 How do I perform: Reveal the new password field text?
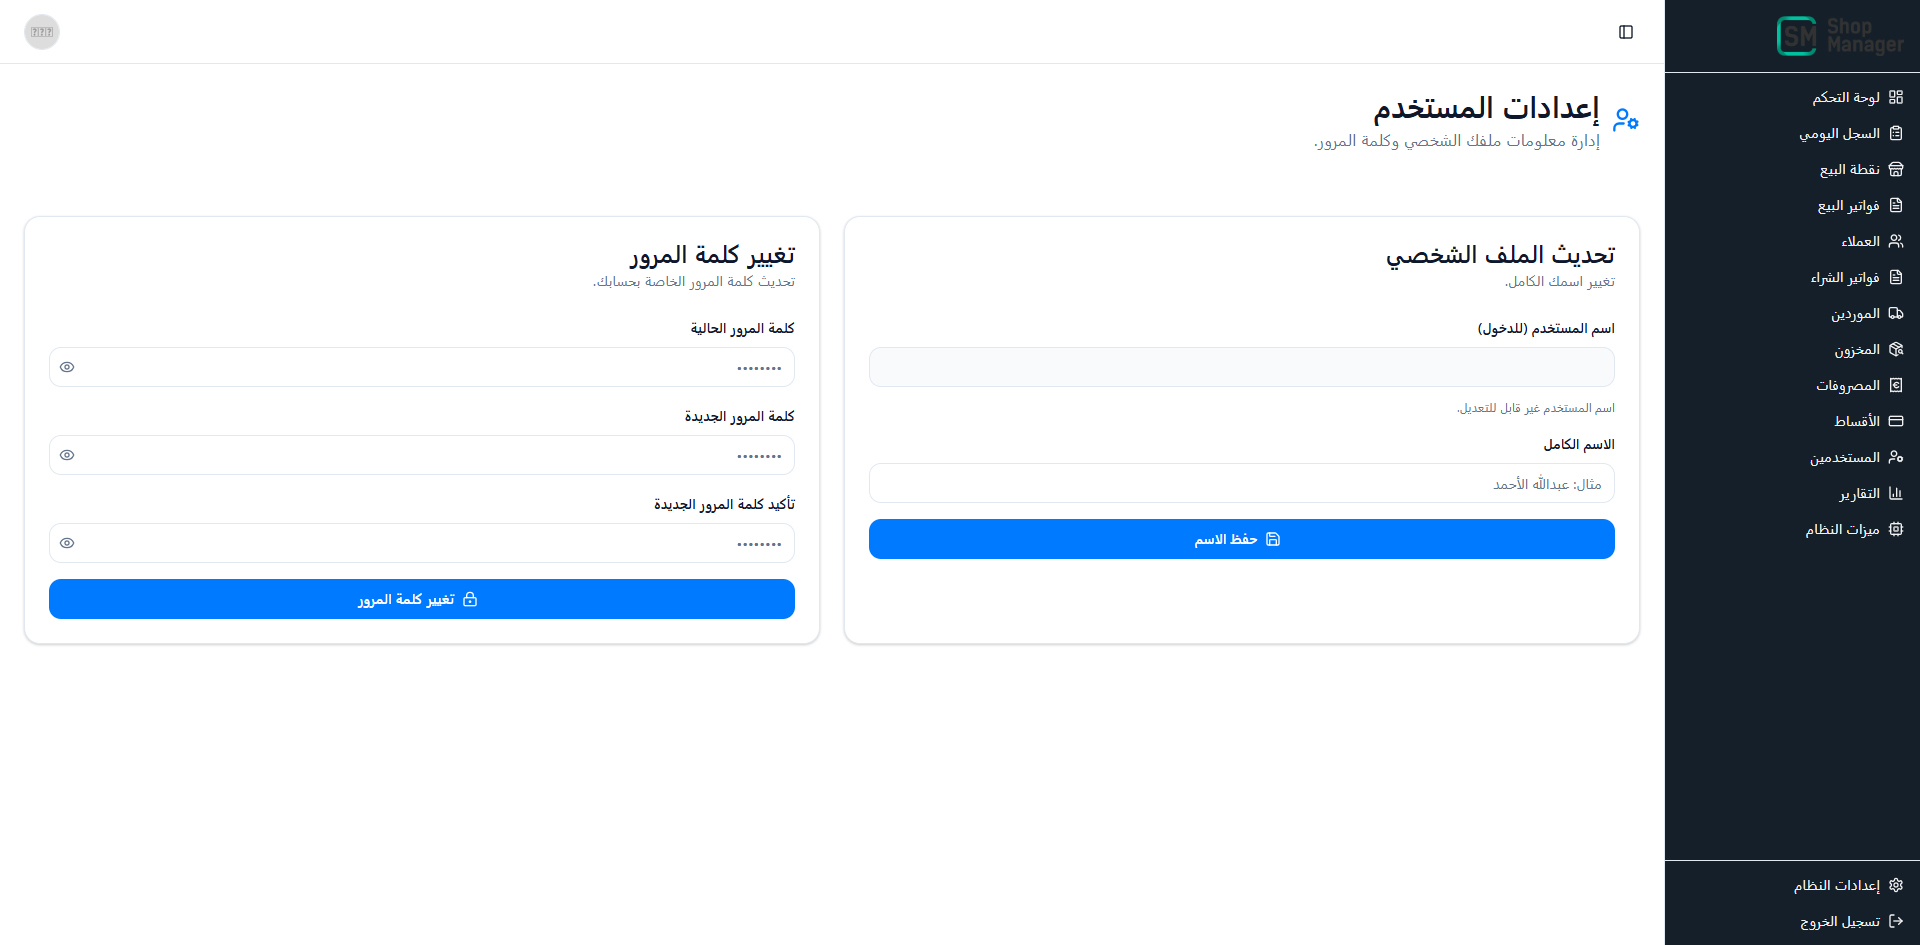(x=67, y=456)
